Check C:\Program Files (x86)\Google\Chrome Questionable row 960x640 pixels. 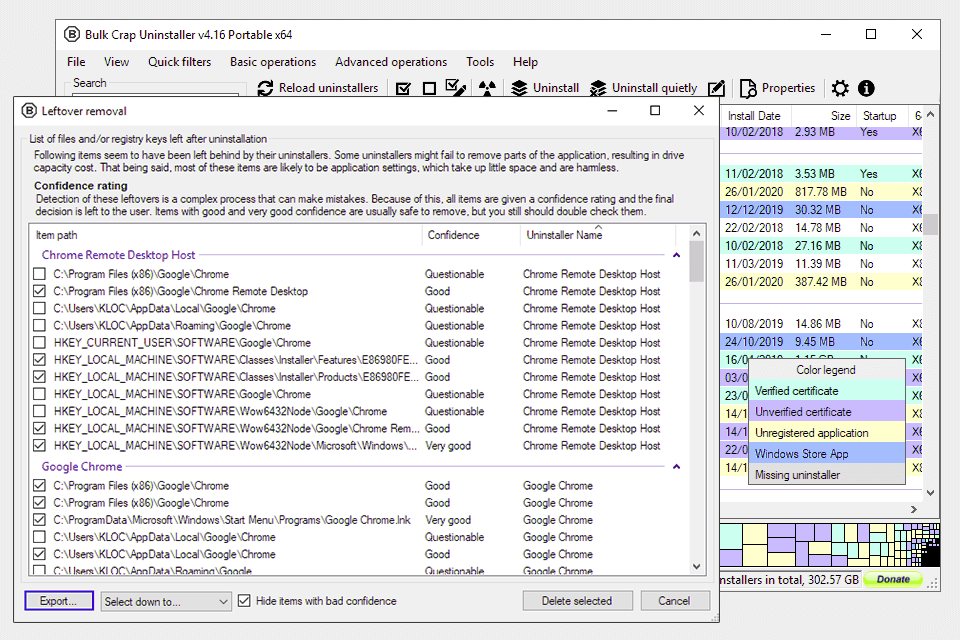point(39,274)
